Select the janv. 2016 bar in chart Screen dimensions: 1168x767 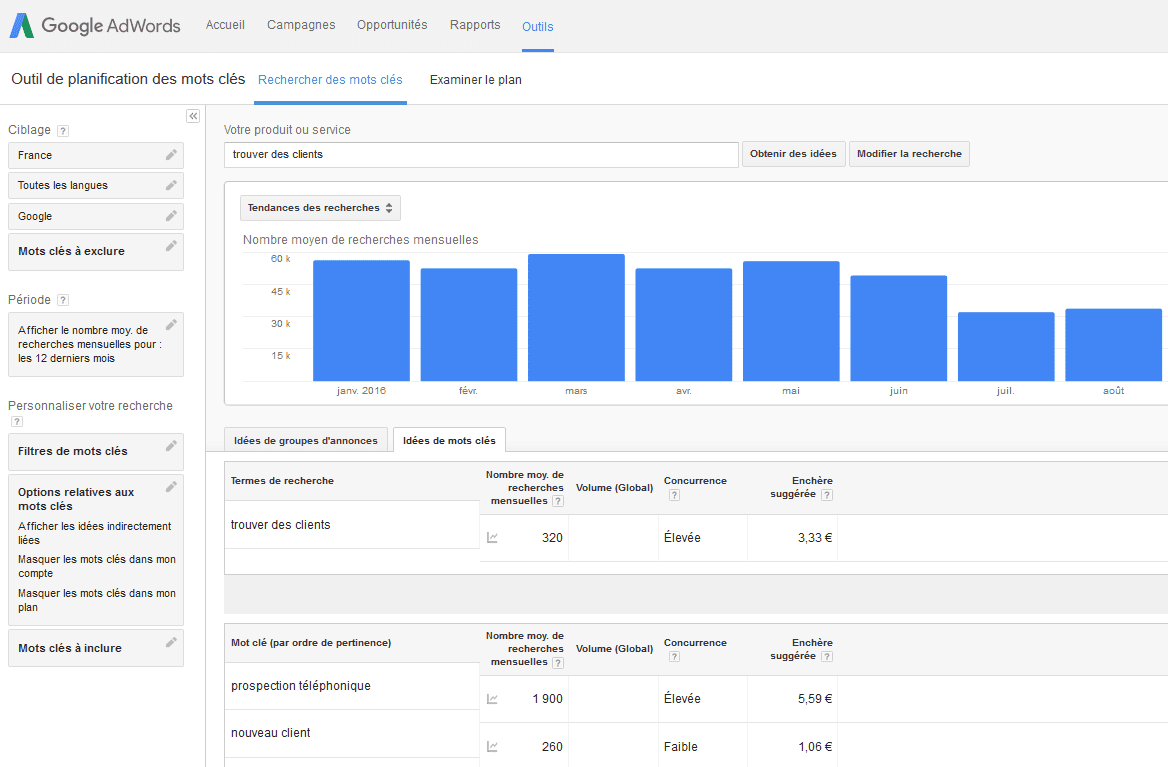(x=361, y=321)
